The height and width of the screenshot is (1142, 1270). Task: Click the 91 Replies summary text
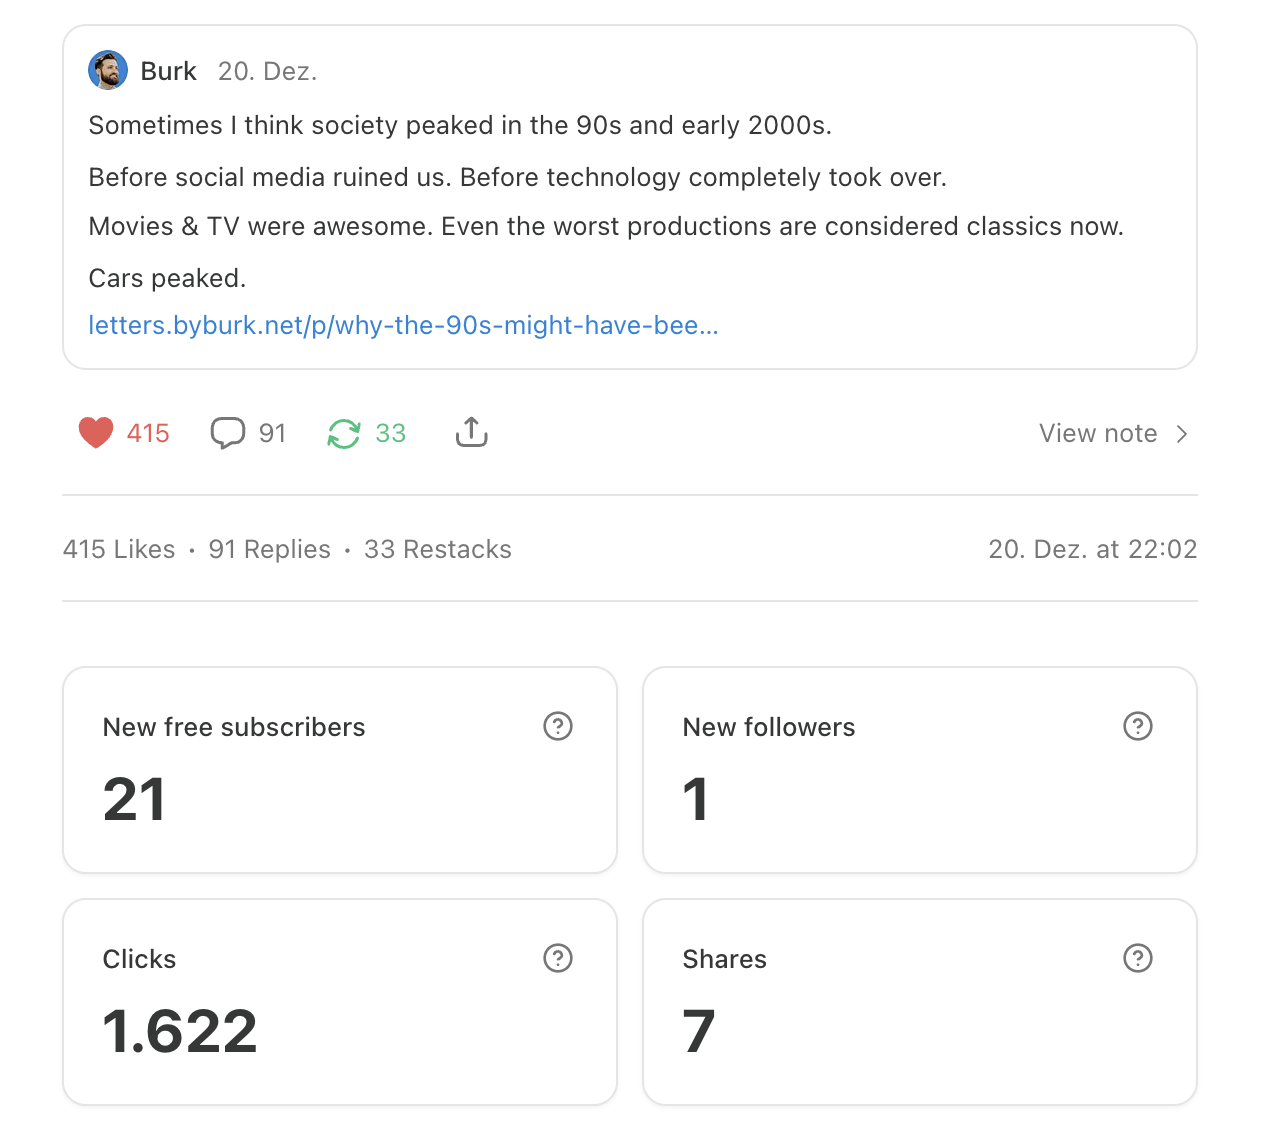[x=269, y=549]
